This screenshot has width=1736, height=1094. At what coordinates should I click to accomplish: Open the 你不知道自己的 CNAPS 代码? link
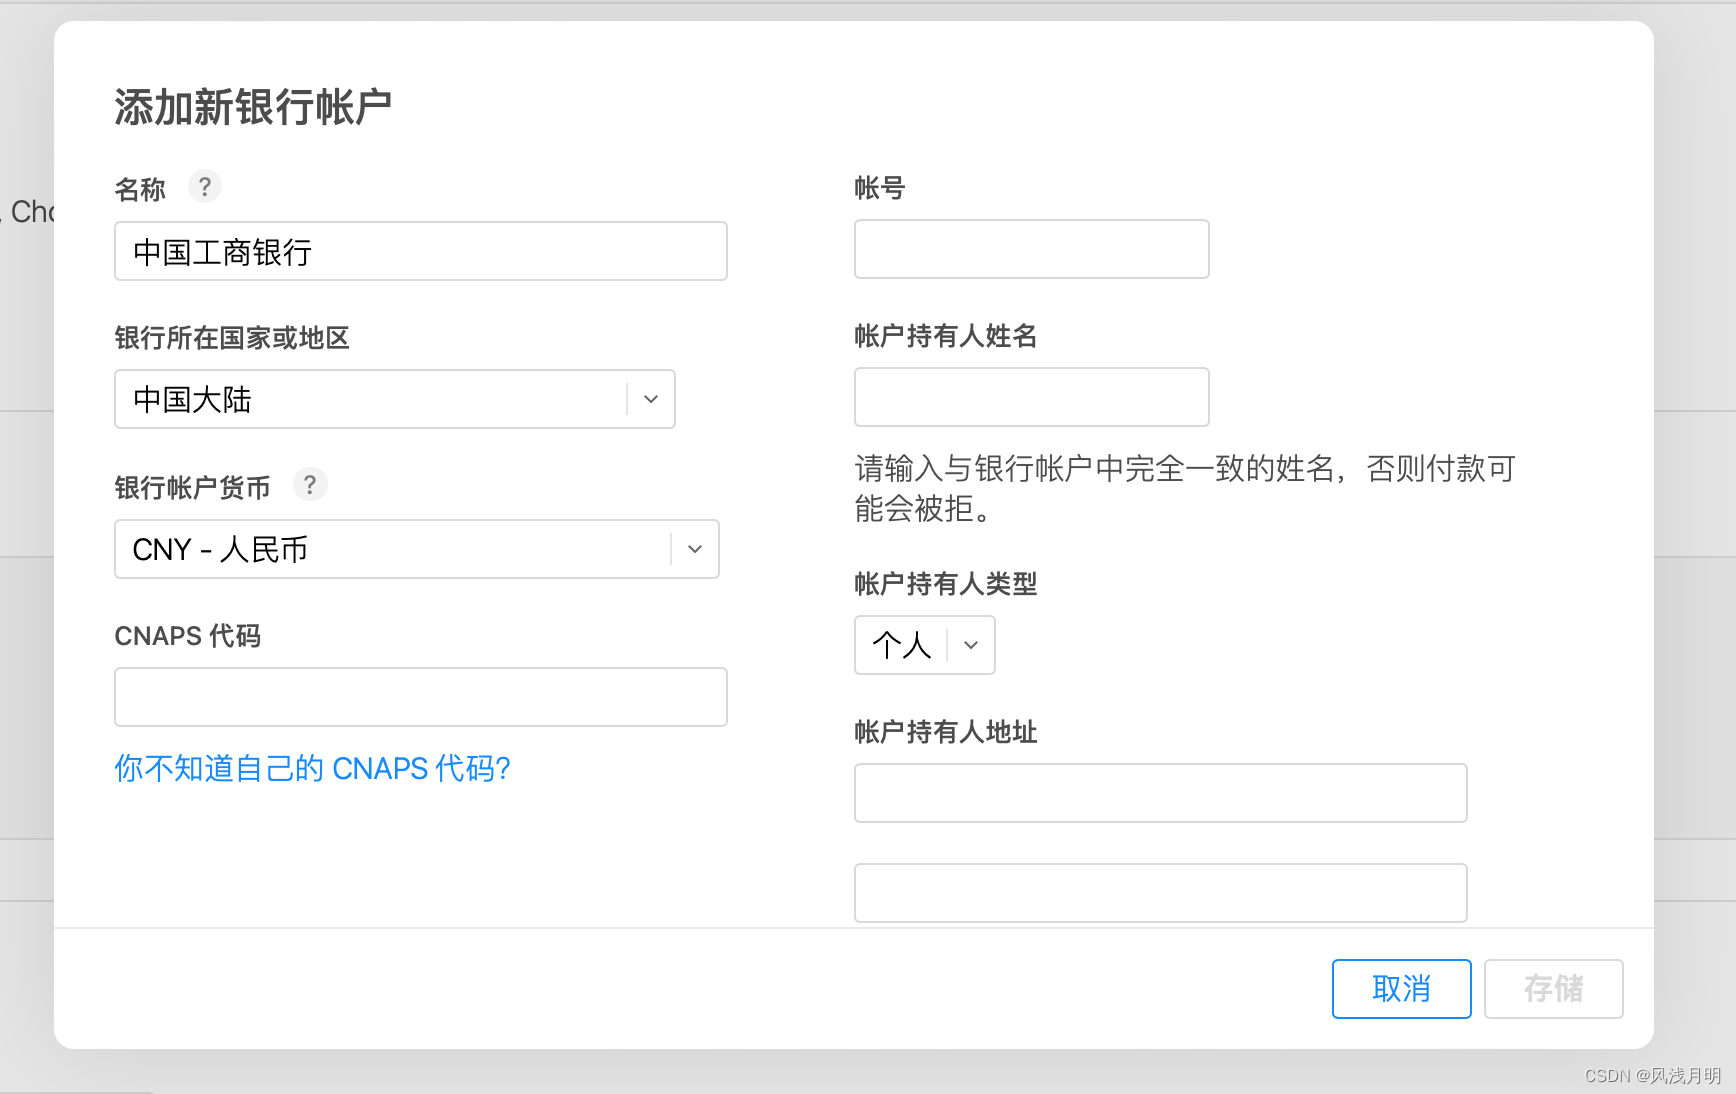(x=312, y=768)
